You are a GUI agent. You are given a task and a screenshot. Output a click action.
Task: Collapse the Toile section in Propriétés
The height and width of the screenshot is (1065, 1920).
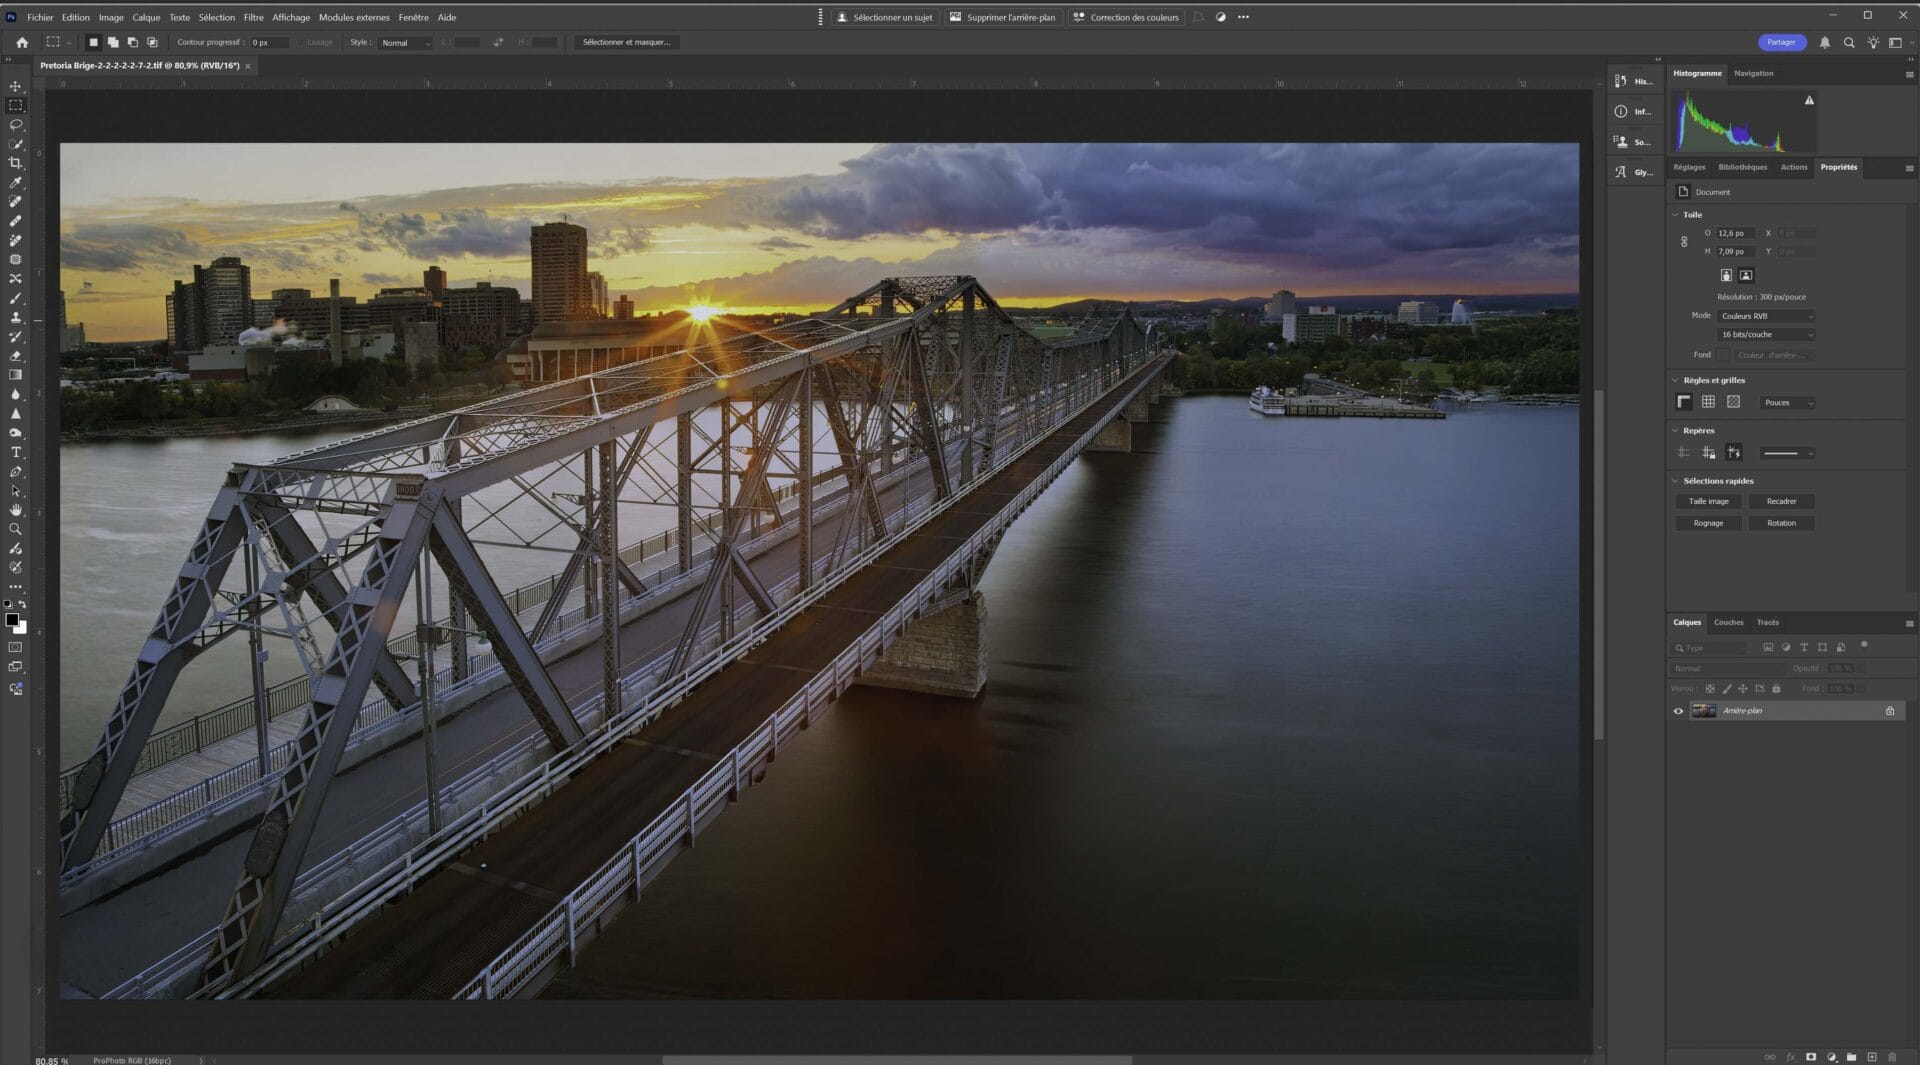click(1676, 214)
